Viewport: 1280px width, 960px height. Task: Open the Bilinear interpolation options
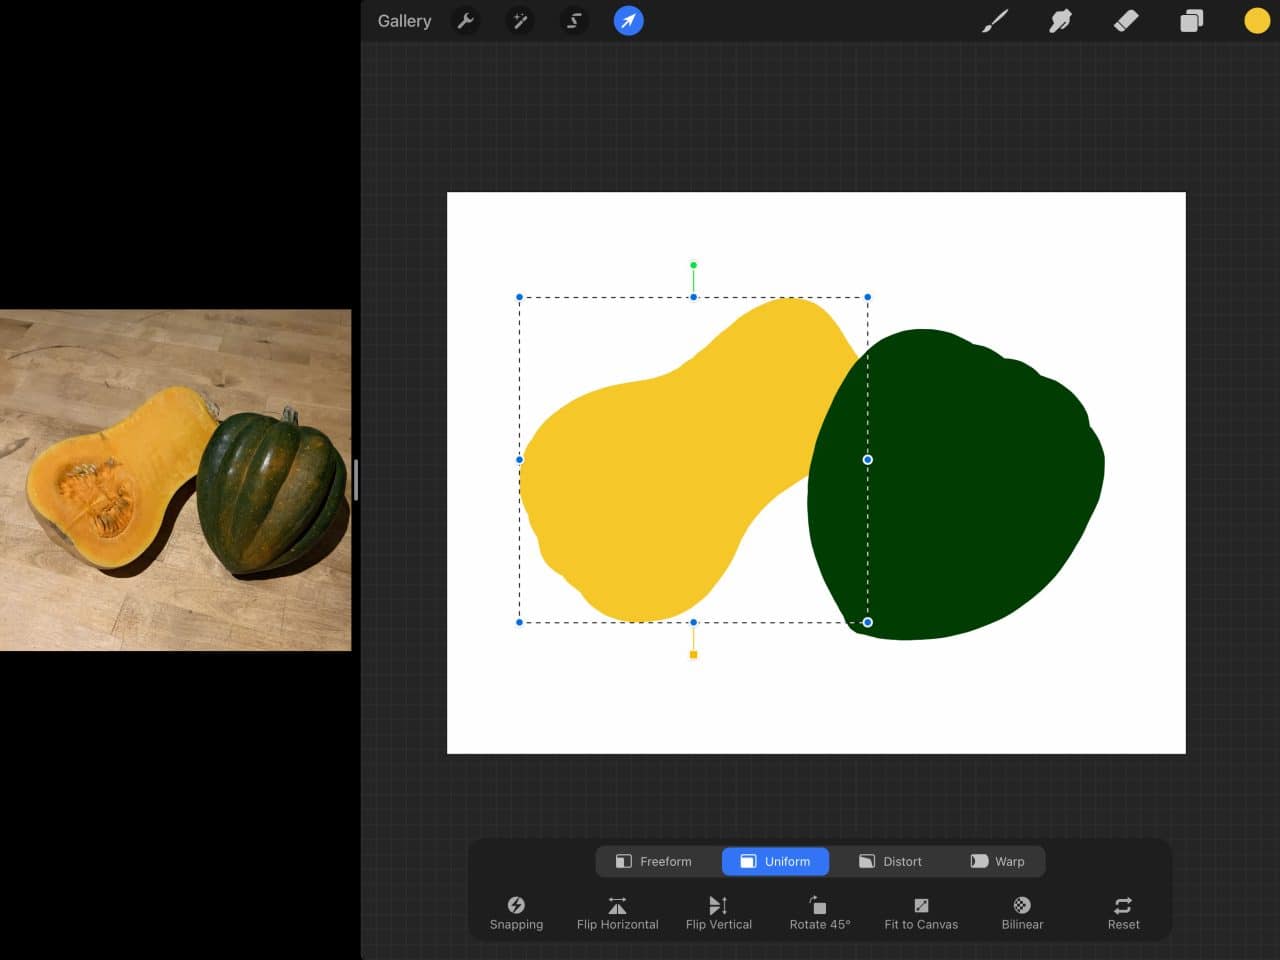point(1021,912)
